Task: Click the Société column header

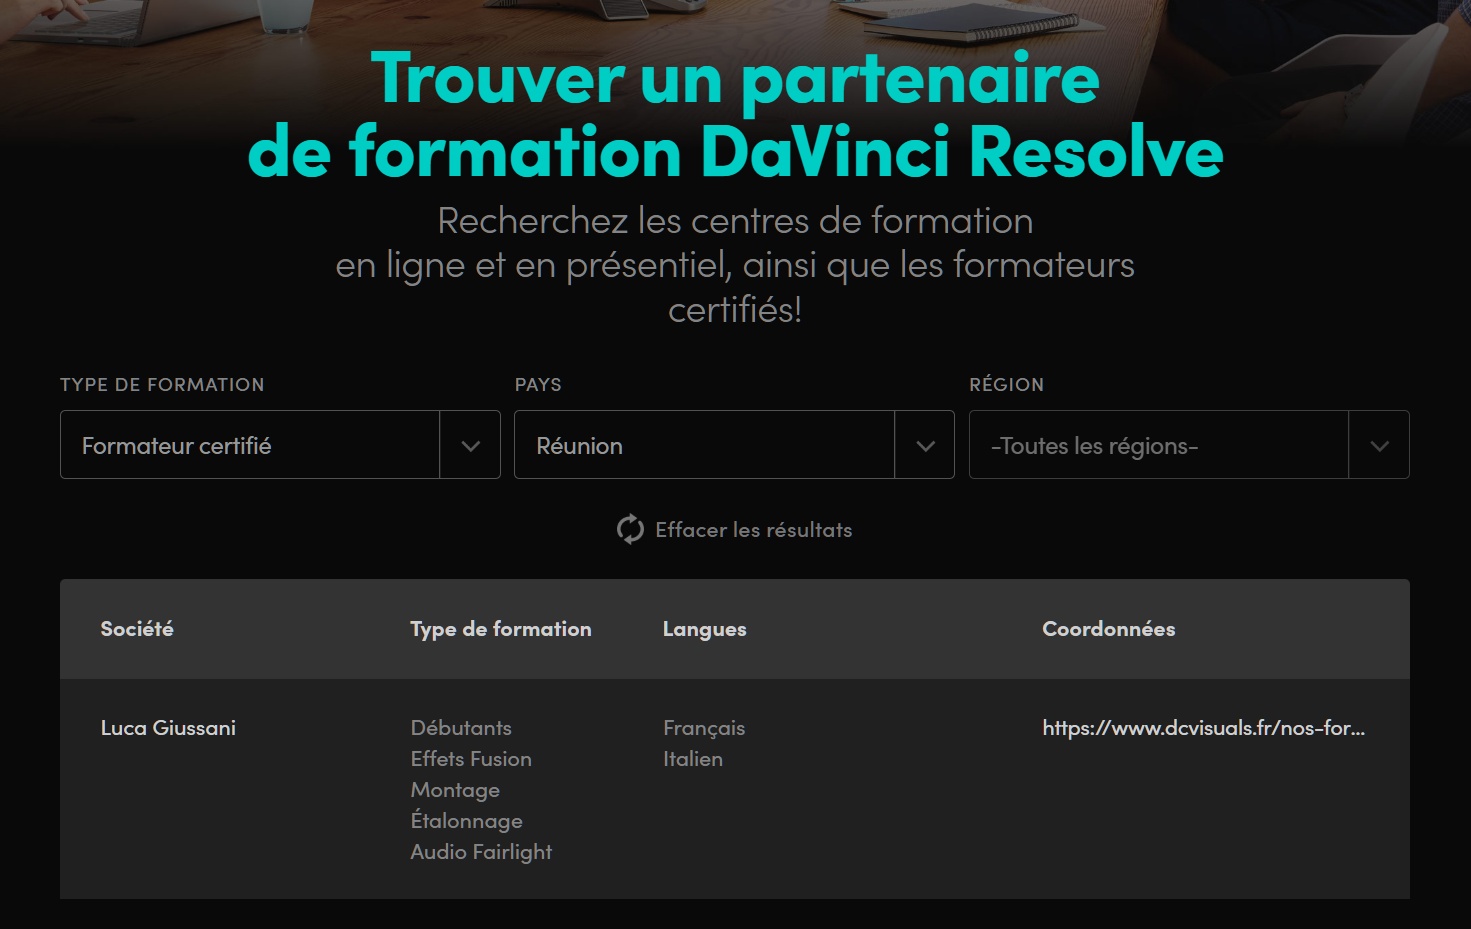Action: click(x=137, y=629)
